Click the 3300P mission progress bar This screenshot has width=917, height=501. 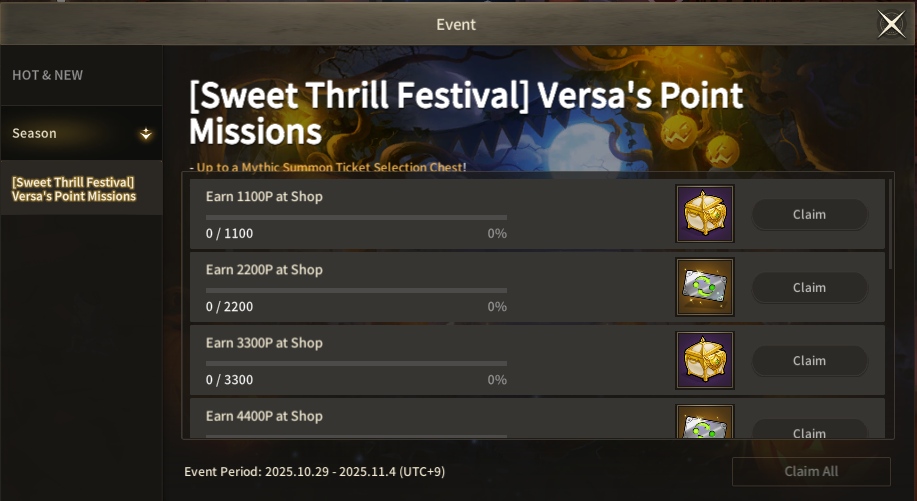tap(356, 363)
